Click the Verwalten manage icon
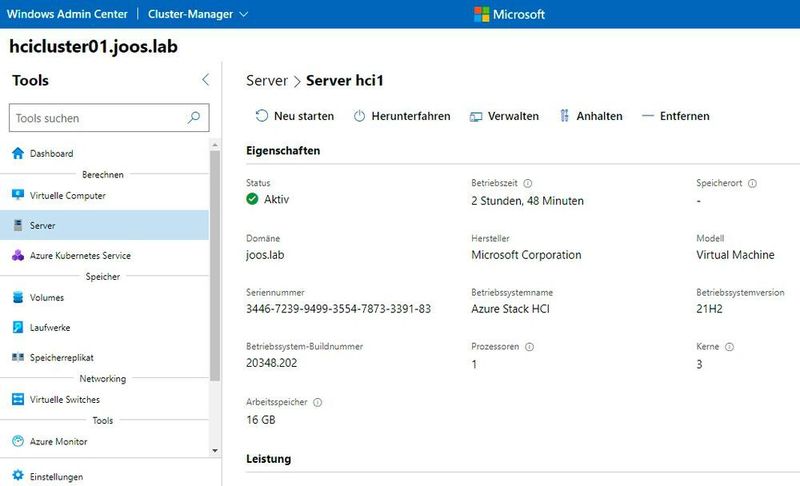The height and width of the screenshot is (486, 800). tap(476, 117)
